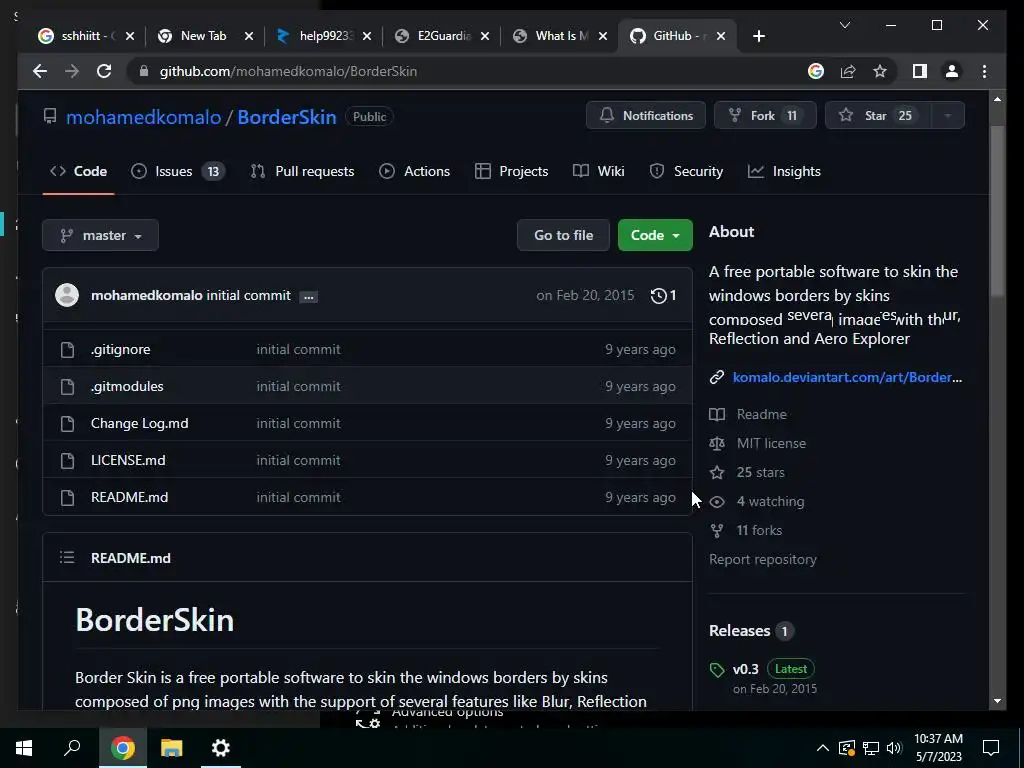This screenshot has width=1024, height=768.
Task: Close the sshhiitt tab
Action: pos(130,36)
